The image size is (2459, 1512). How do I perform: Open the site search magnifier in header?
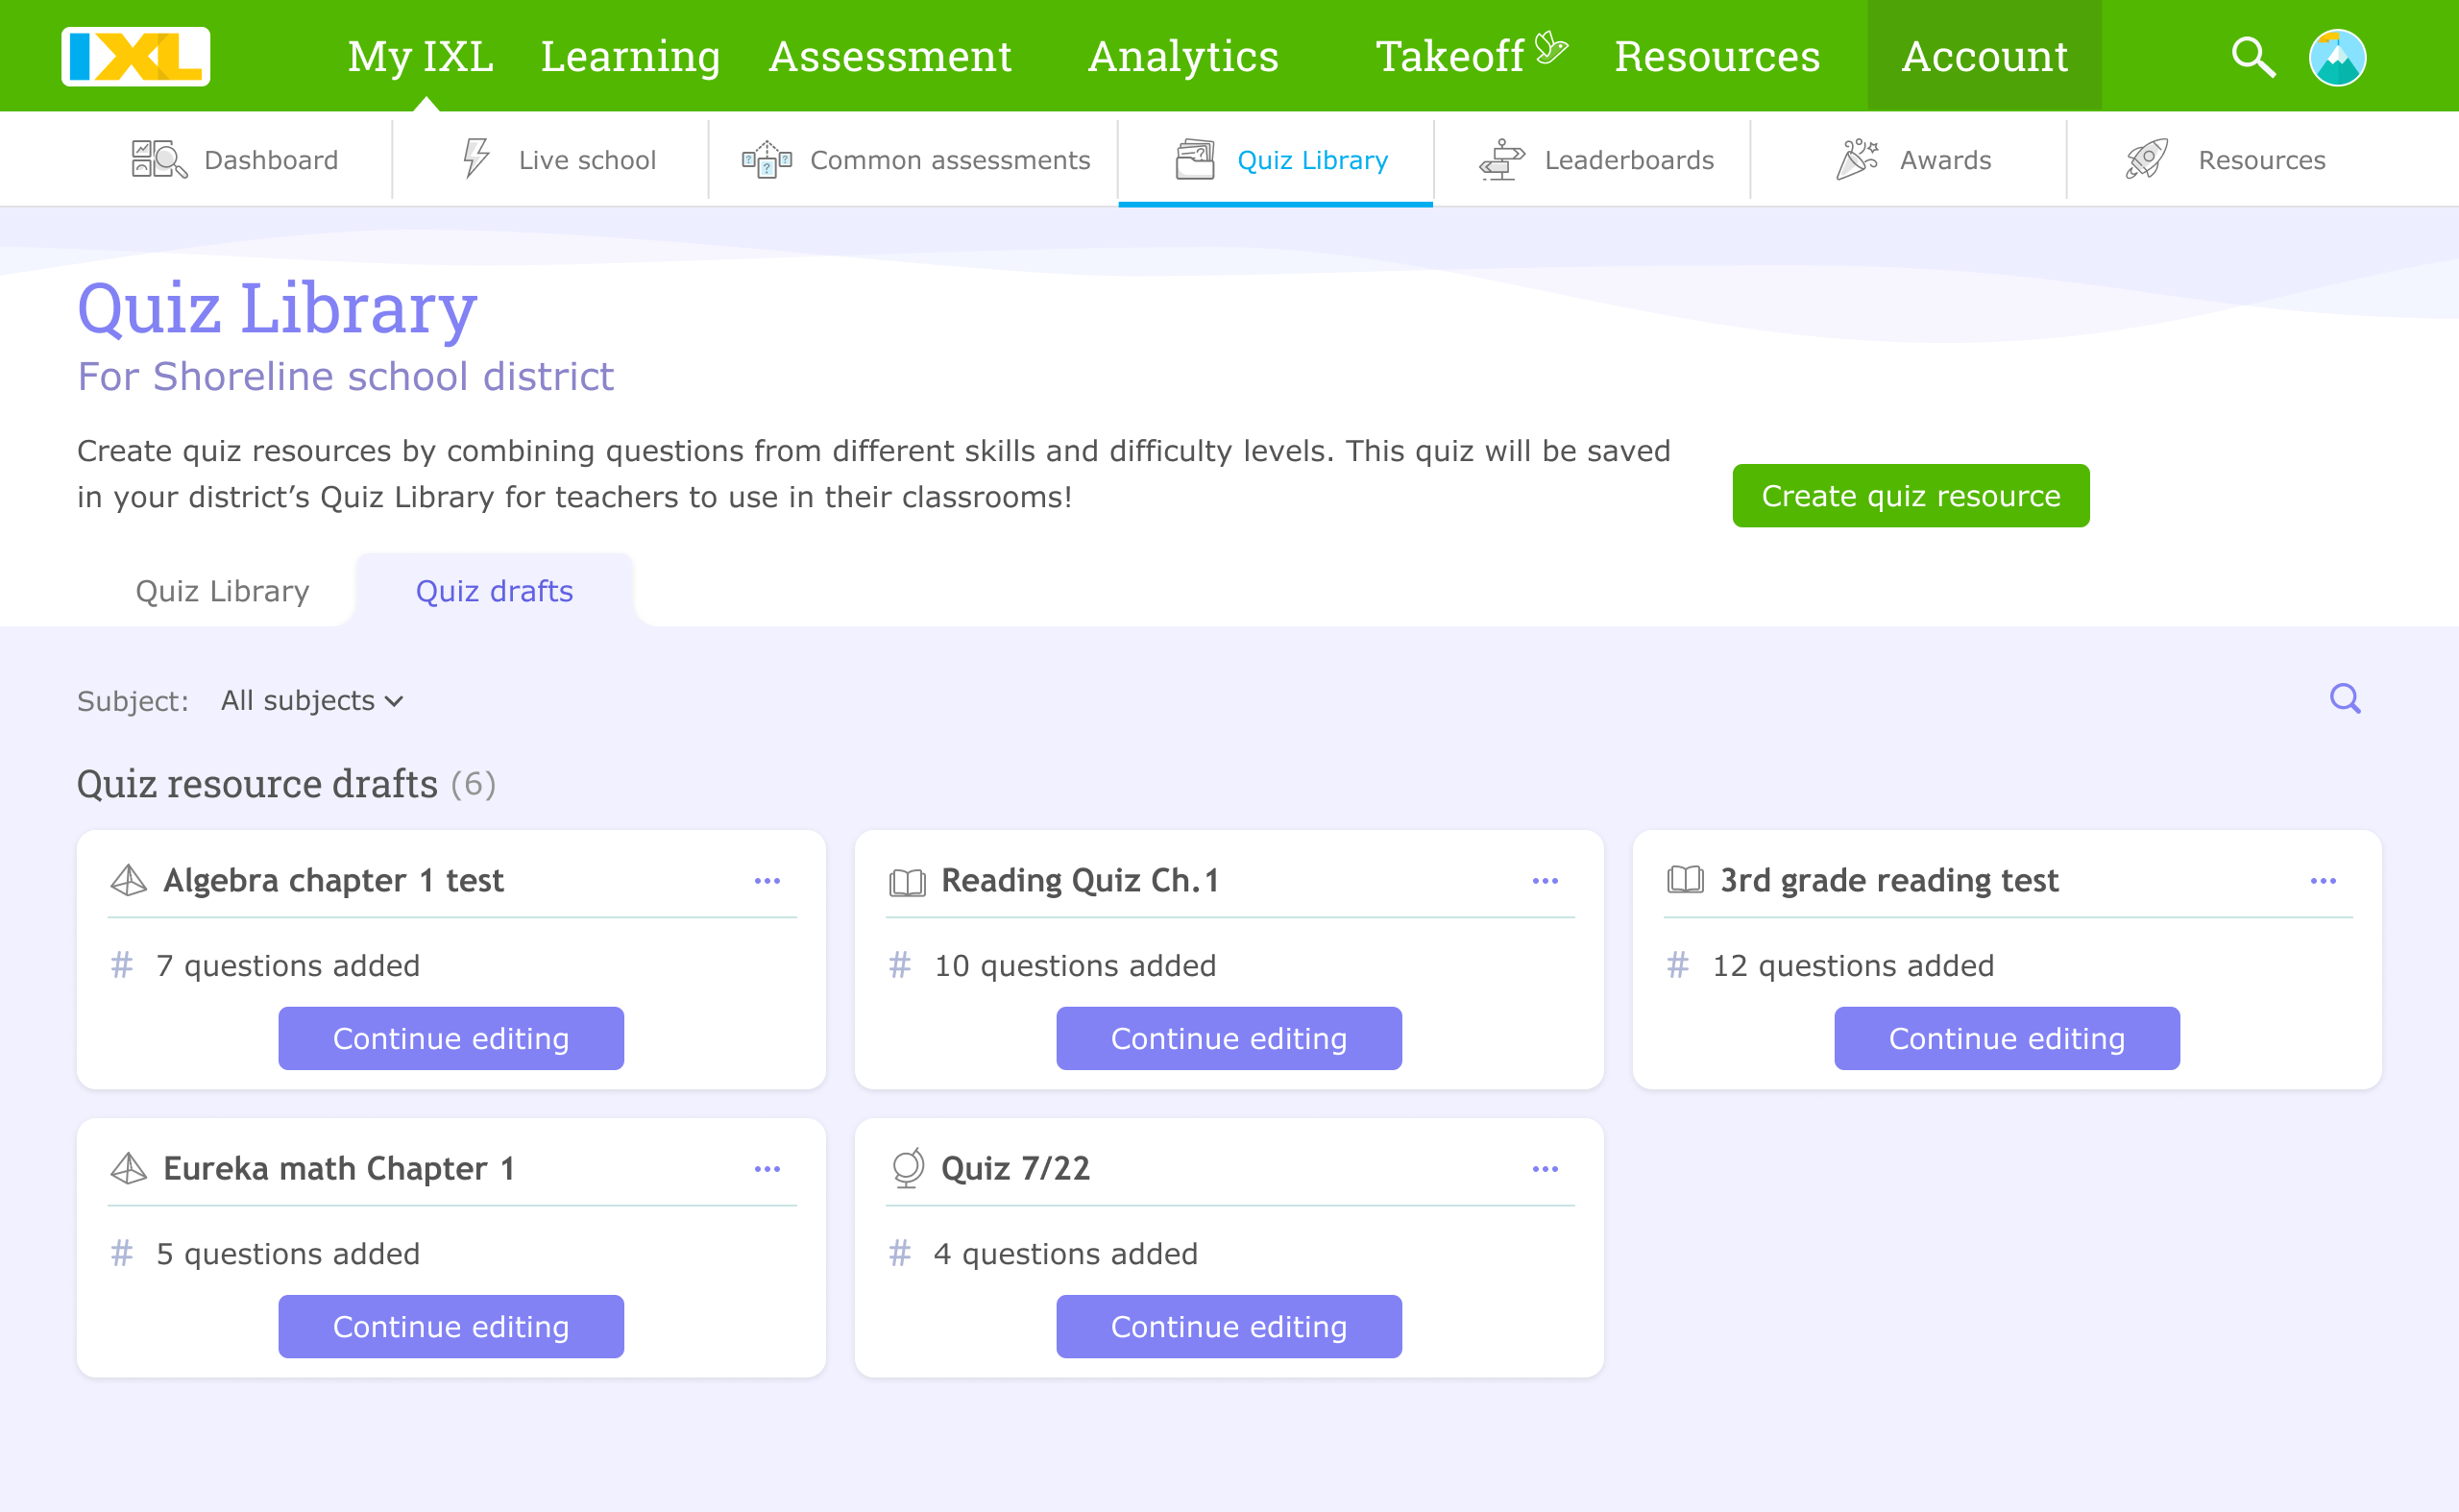coord(2253,57)
